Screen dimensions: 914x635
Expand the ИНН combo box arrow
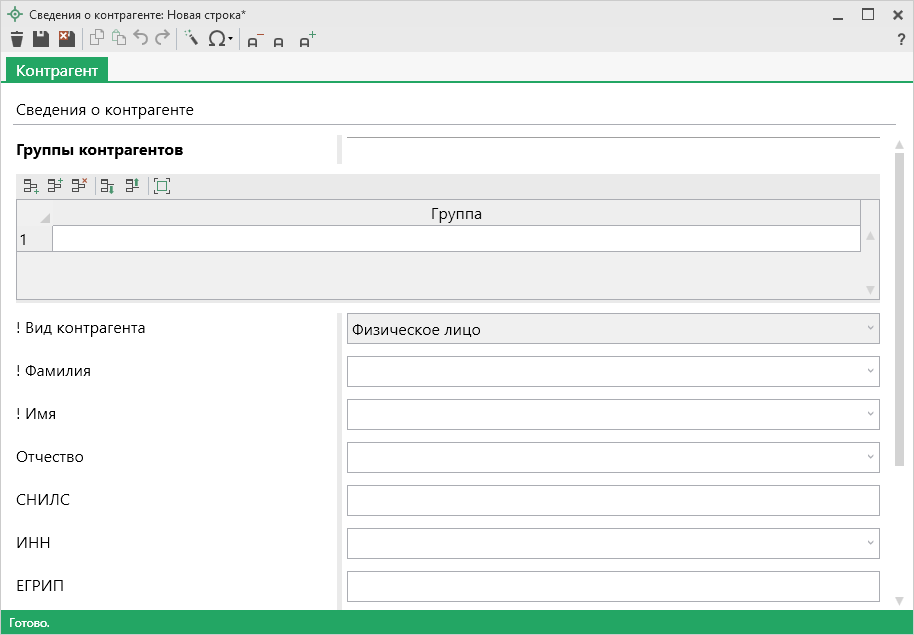[x=870, y=543]
